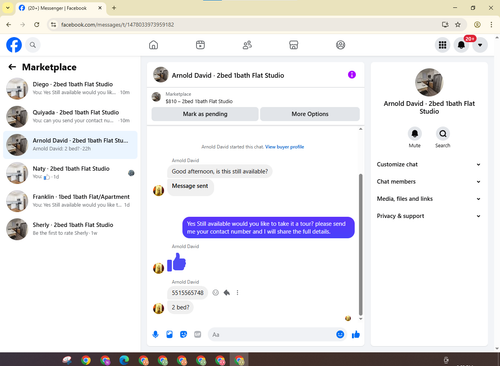
Task: Open browser tab search dropdown
Action: click(7, 8)
